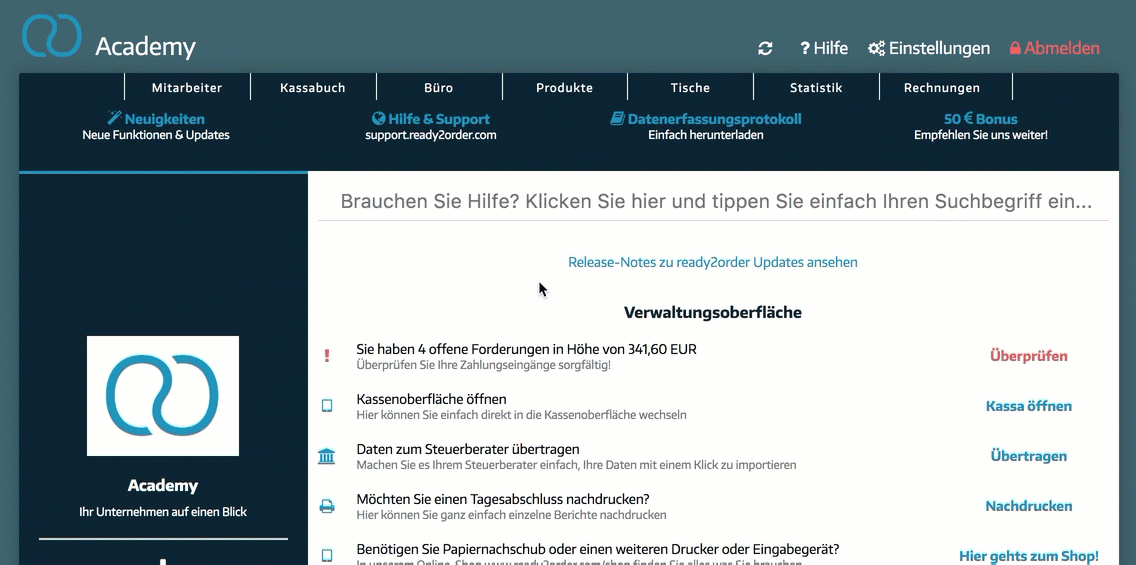1136x565 pixels.
Task: Click the gears icon beside Einstellungen
Action: tap(877, 49)
